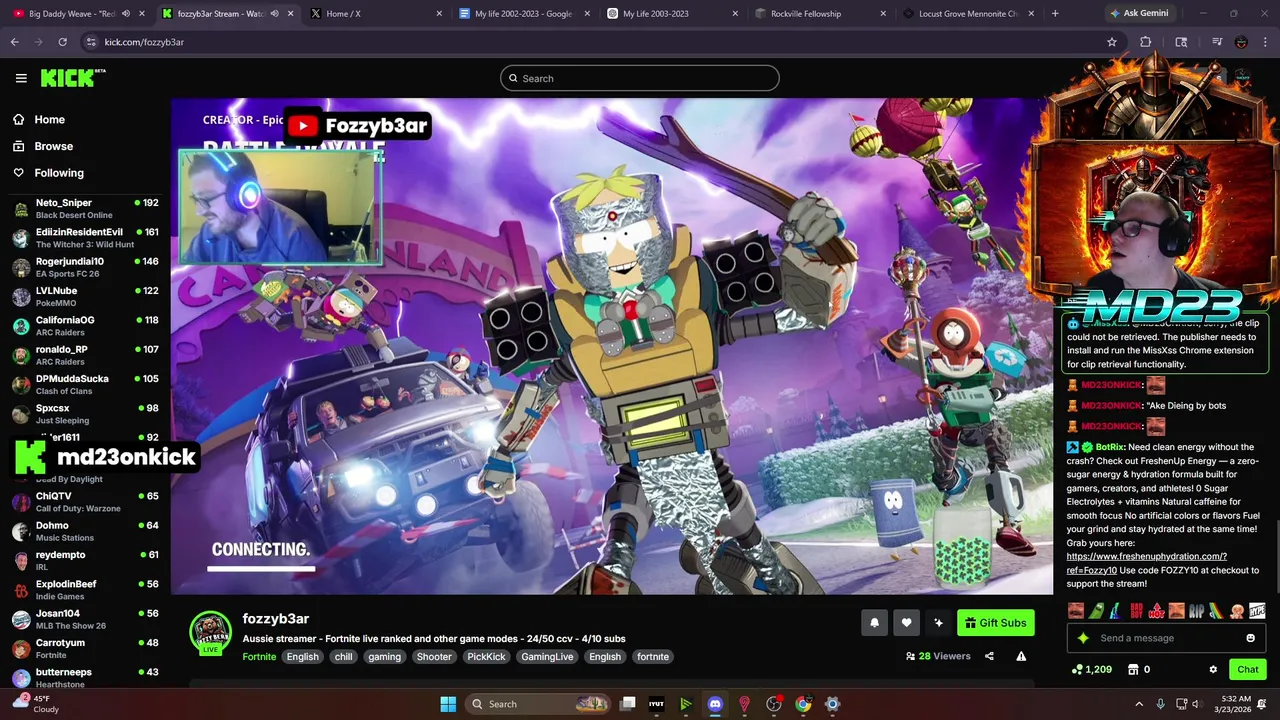Click the Shooter tag
Viewport: 1280px width, 720px height.
tap(434, 657)
